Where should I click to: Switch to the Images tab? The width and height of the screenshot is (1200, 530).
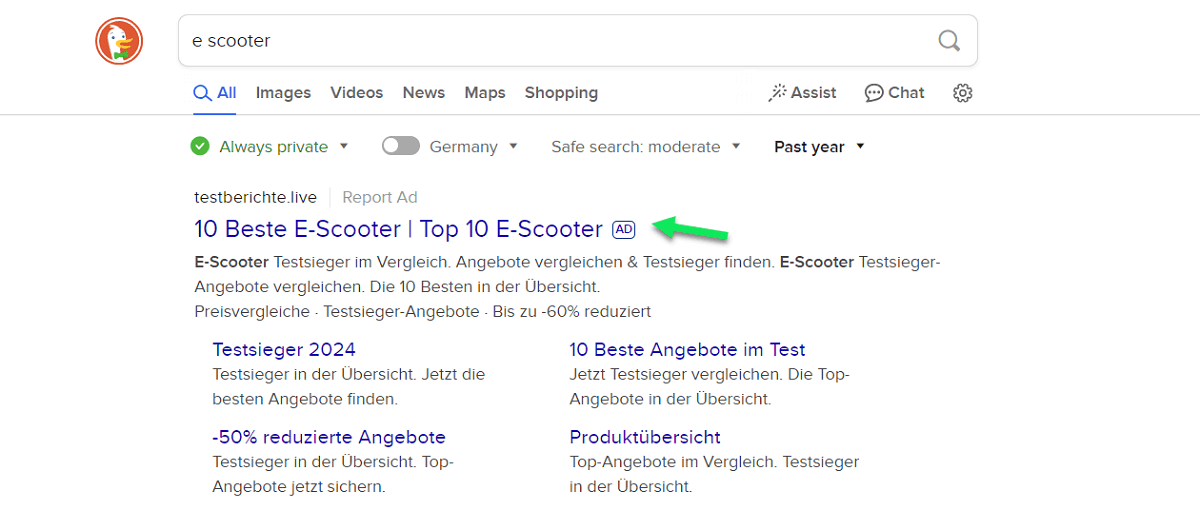click(283, 93)
